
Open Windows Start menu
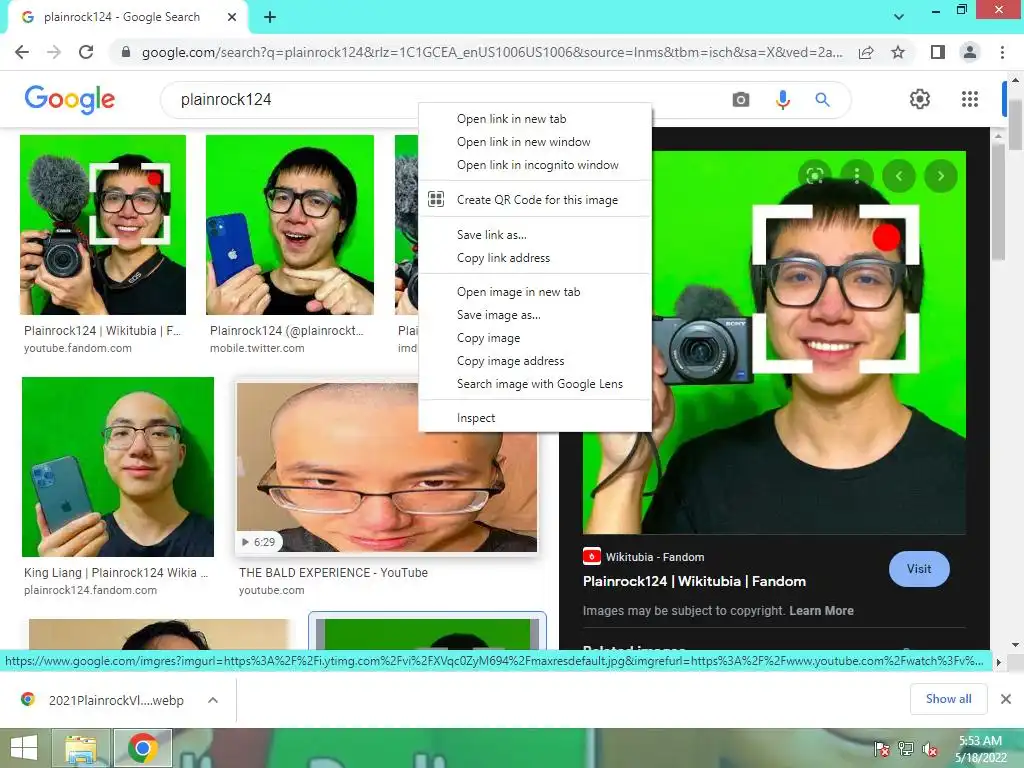[24, 748]
